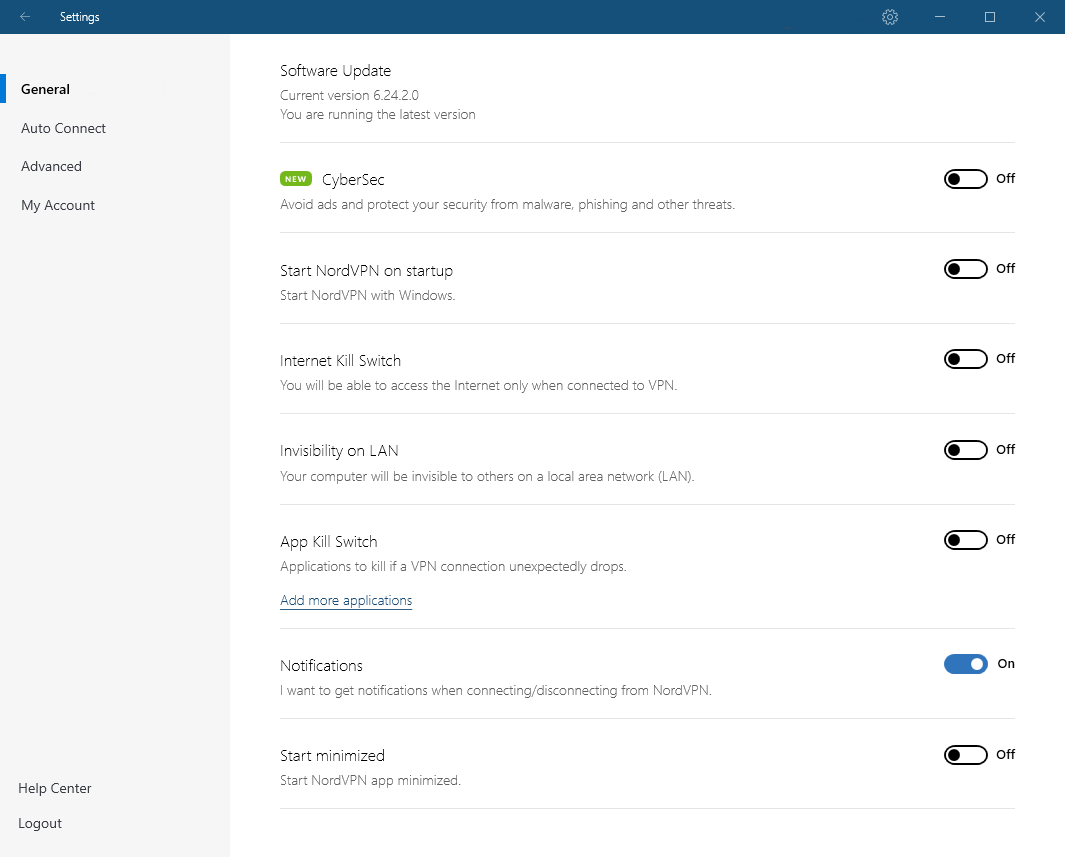This screenshot has height=857, width=1065.
Task: Click the CyberSec heading text
Action: [353, 180]
